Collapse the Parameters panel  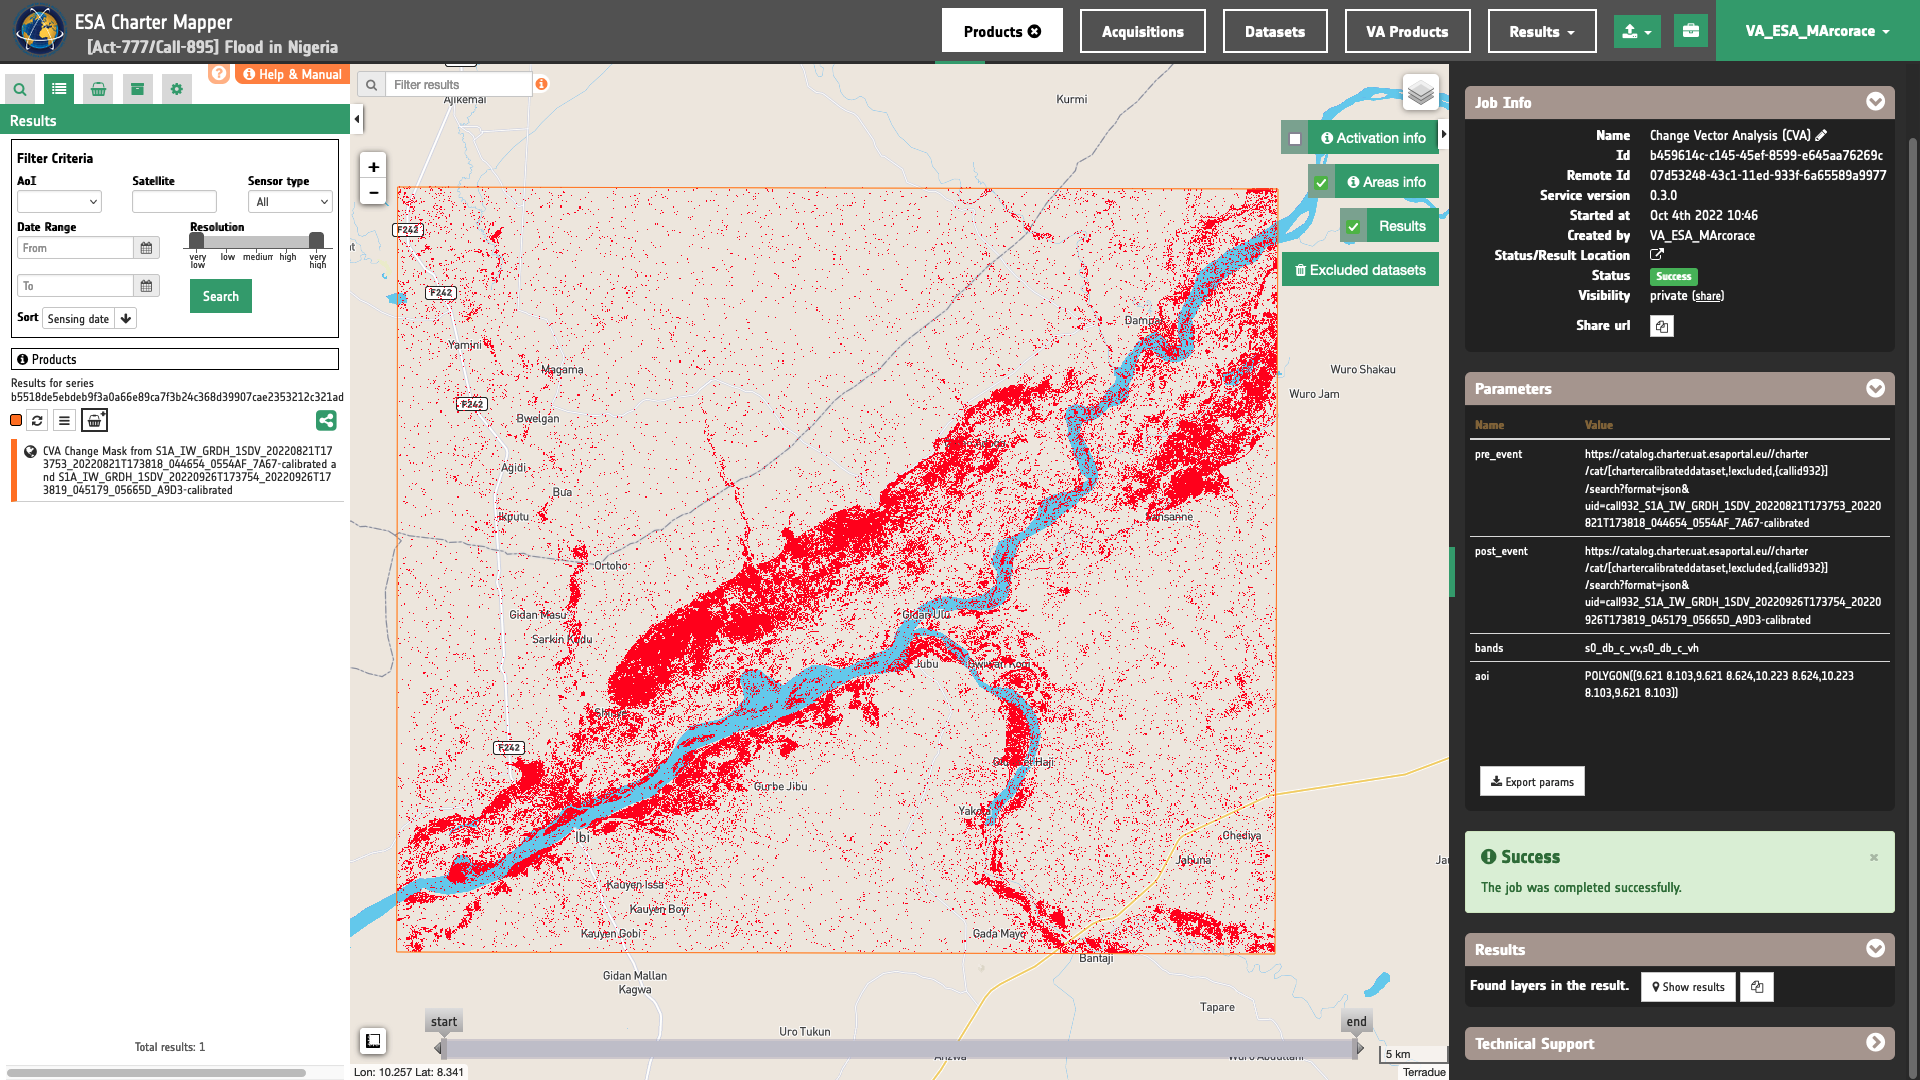click(x=1875, y=388)
